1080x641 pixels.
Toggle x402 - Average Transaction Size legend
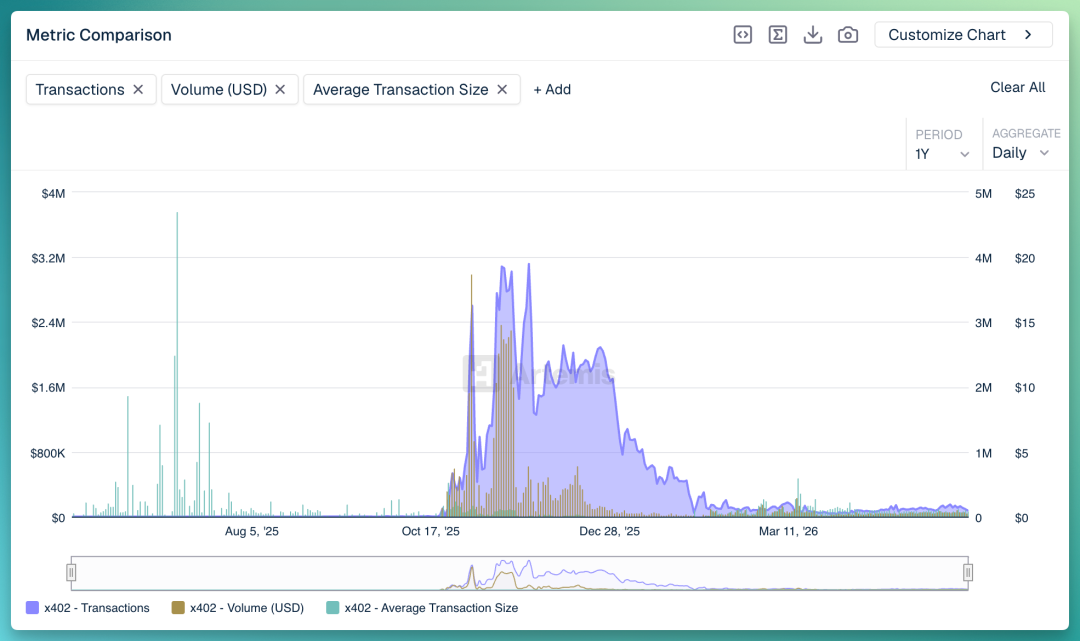coord(422,608)
